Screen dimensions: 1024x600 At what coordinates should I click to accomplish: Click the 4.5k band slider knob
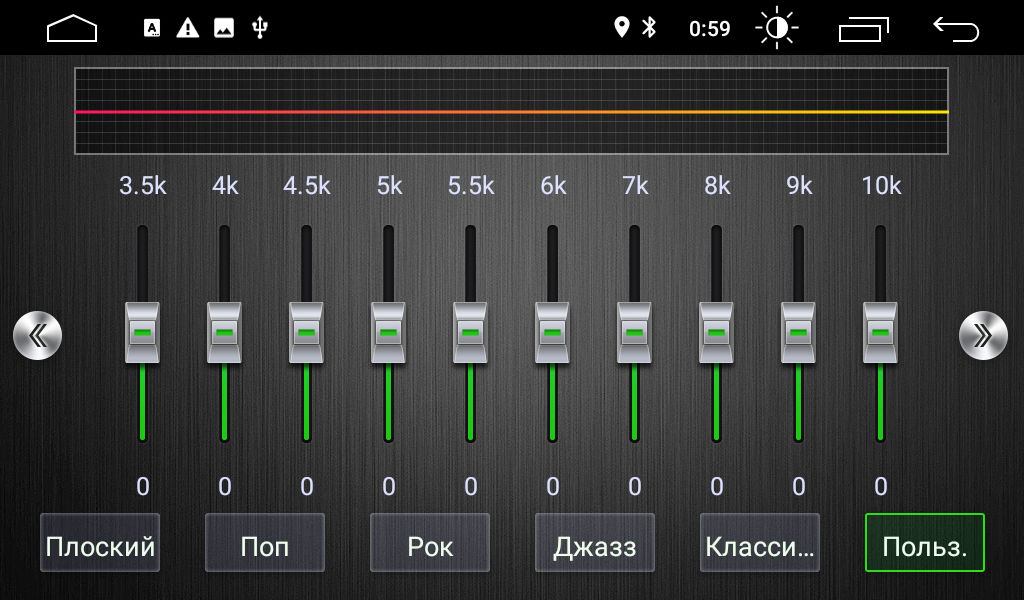click(306, 332)
